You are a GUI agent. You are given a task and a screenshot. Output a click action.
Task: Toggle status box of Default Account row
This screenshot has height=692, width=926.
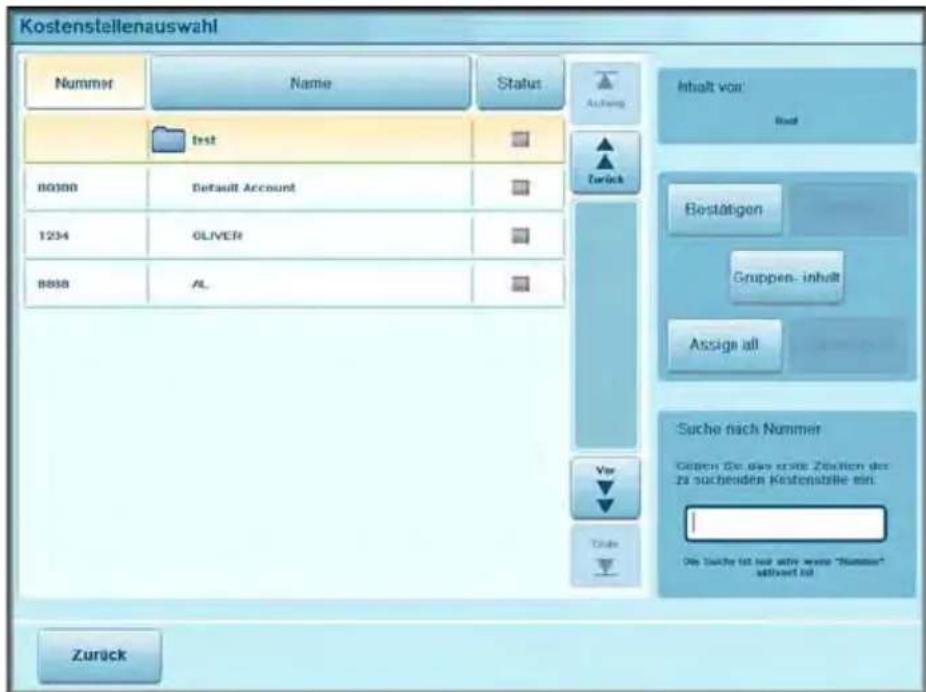tap(520, 188)
